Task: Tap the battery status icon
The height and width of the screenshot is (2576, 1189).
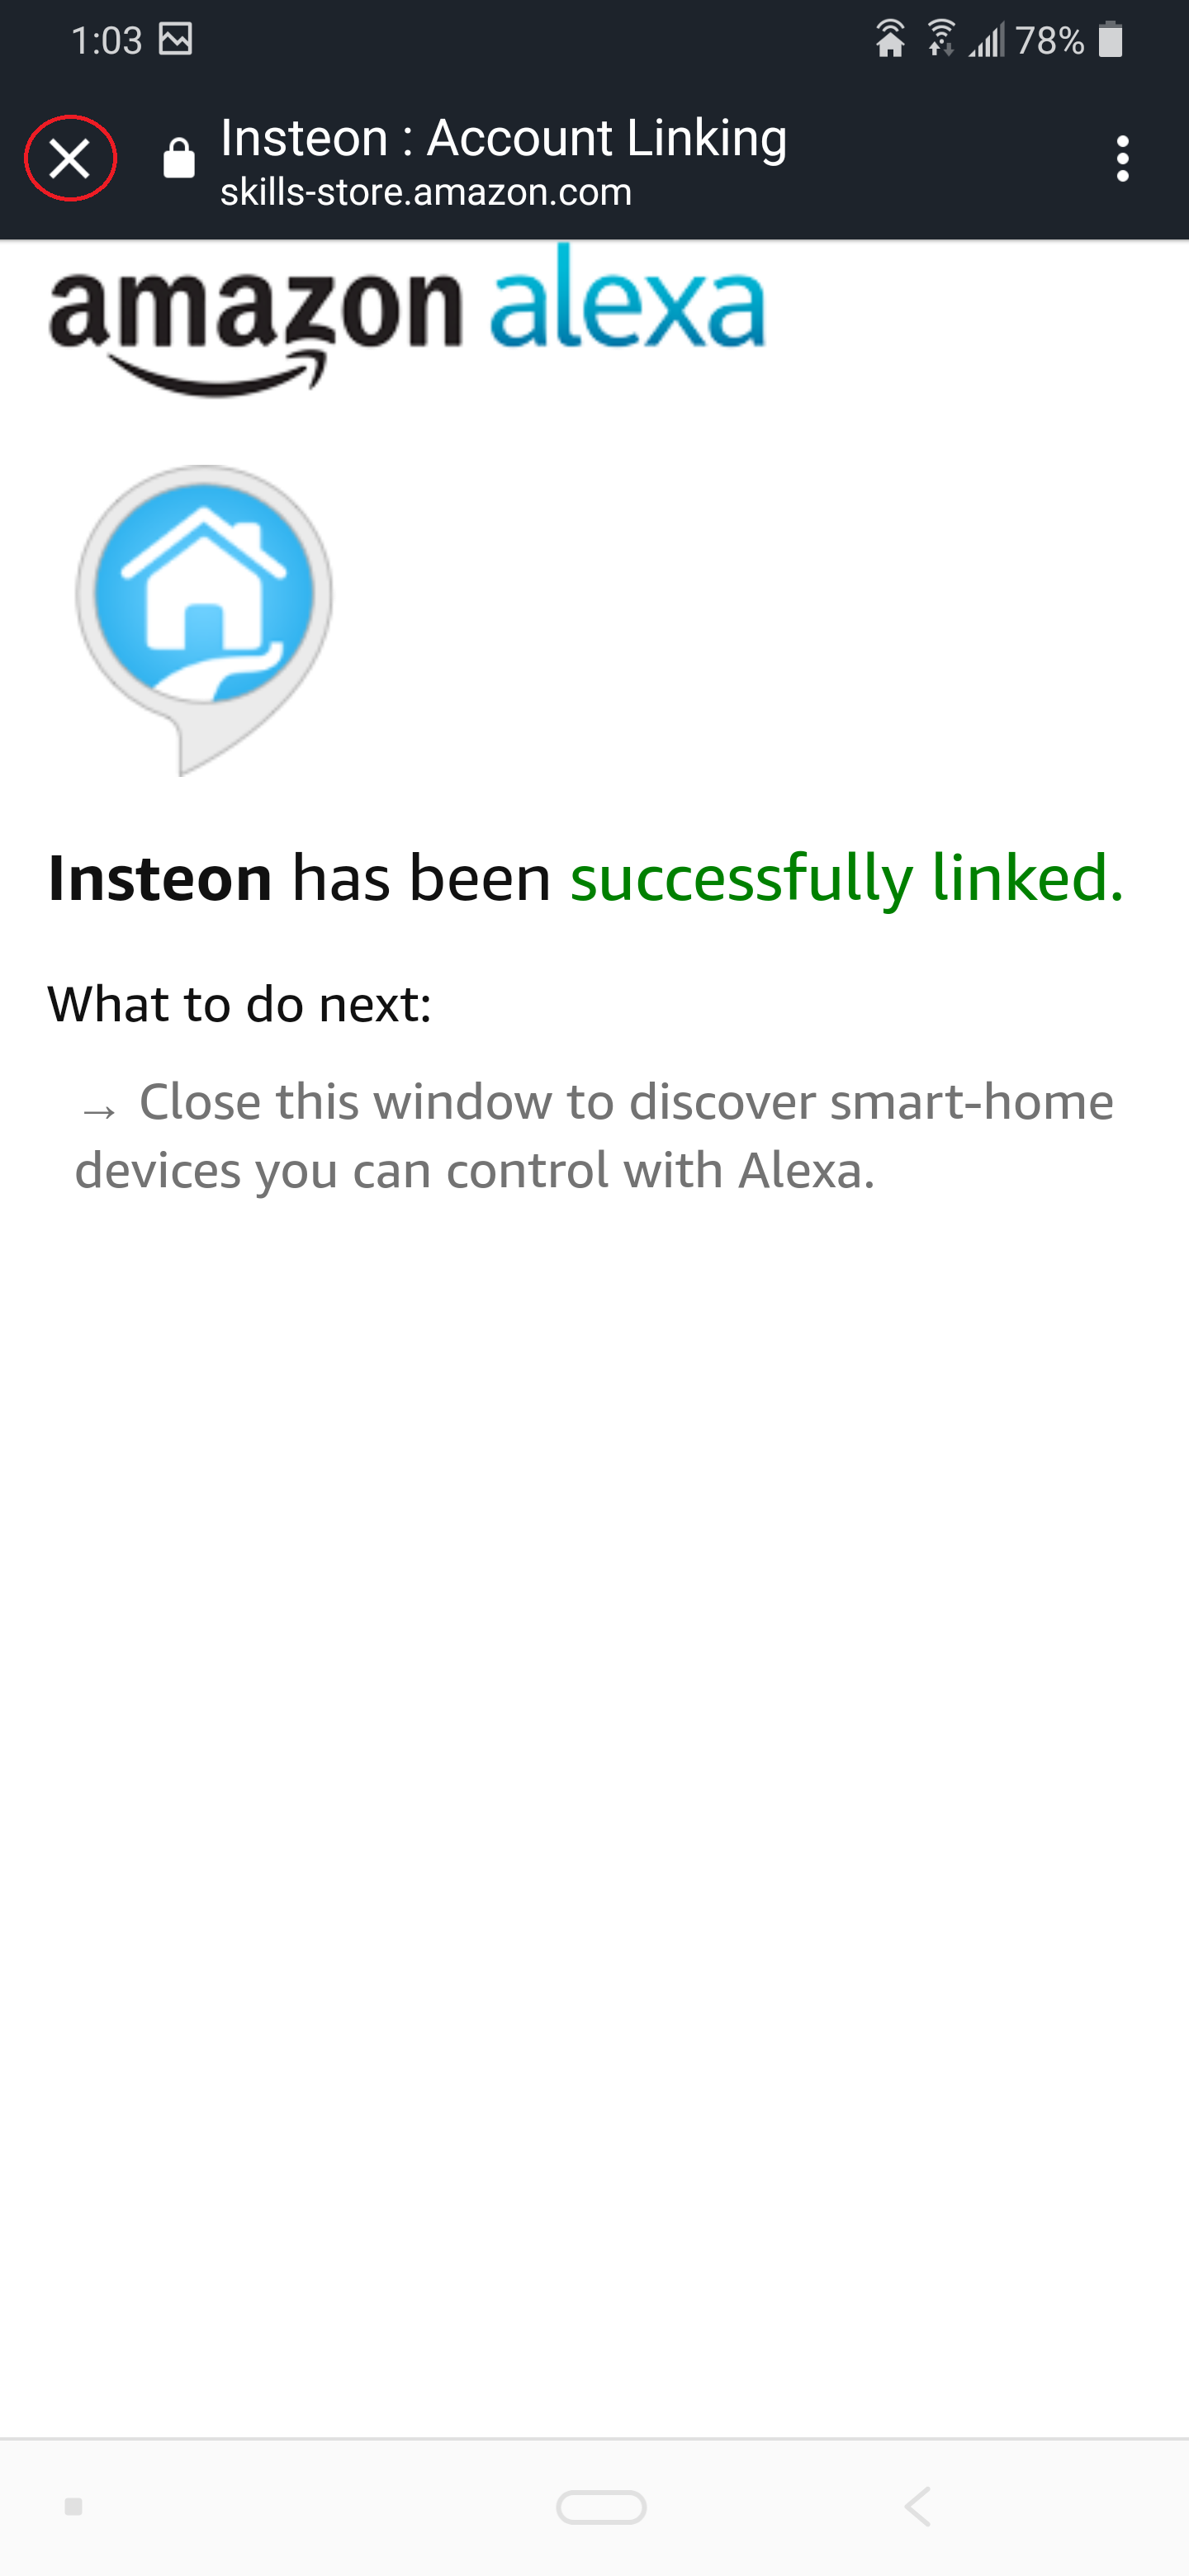Action: coord(1110,40)
